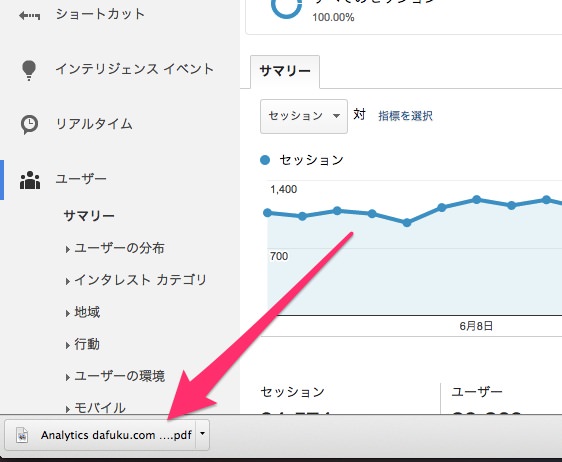Image resolution: width=562 pixels, height=462 pixels.
Task: Click the Shortcuts arrow icon in sidebar
Action: click(x=29, y=15)
